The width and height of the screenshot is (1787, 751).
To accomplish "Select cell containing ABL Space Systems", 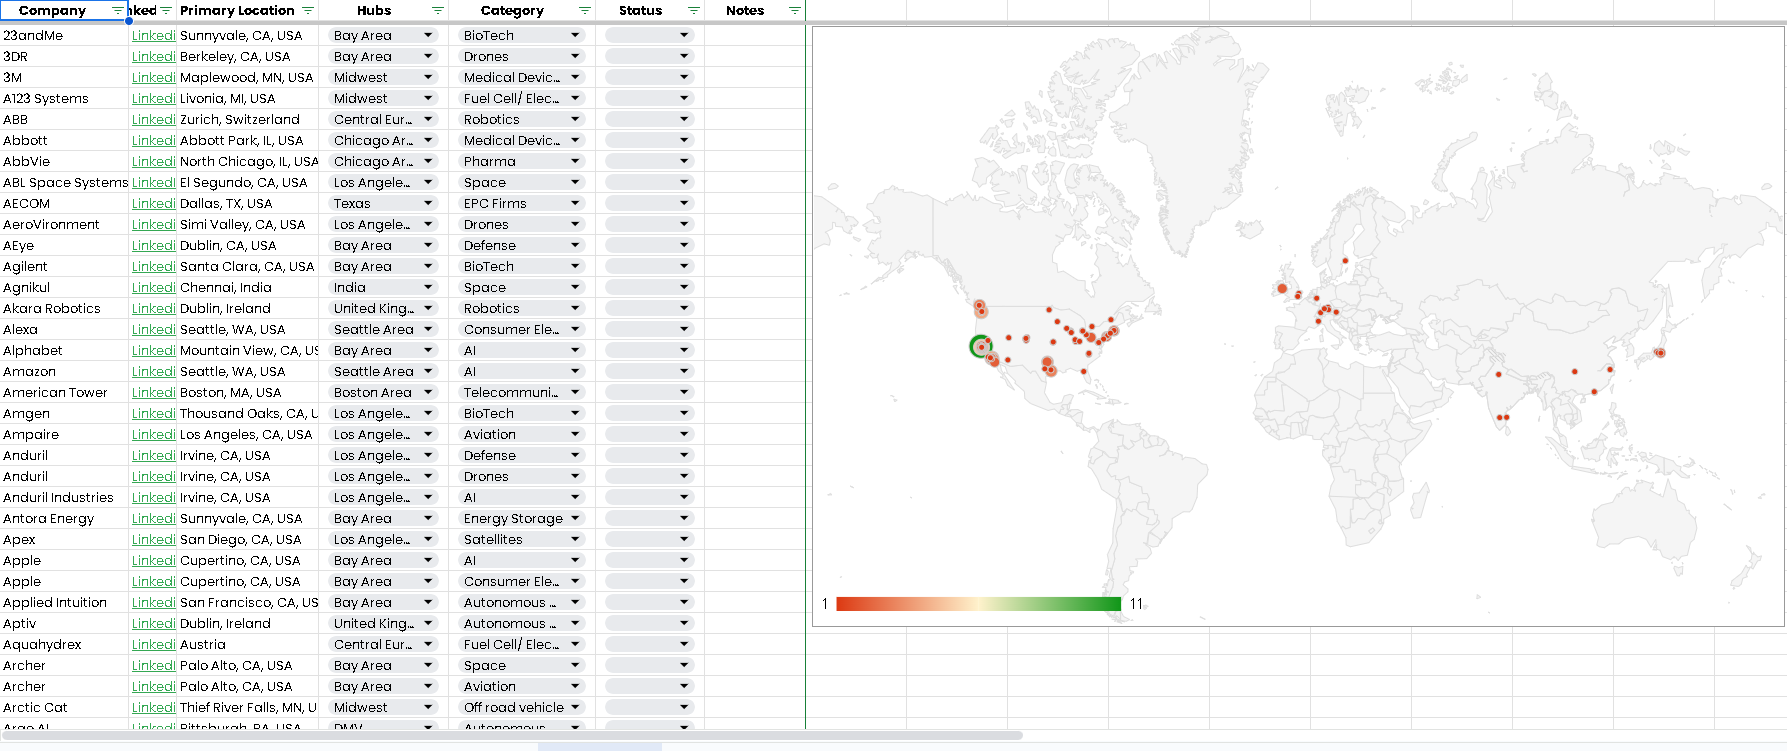I will tap(65, 182).
